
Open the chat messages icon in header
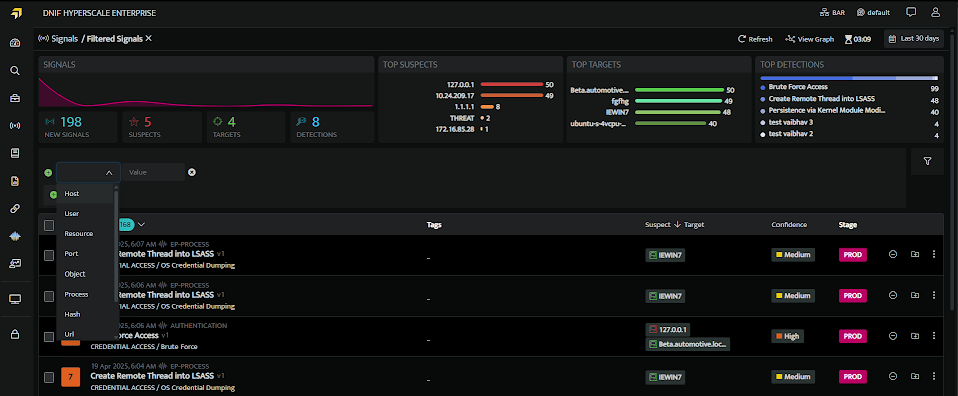point(911,12)
